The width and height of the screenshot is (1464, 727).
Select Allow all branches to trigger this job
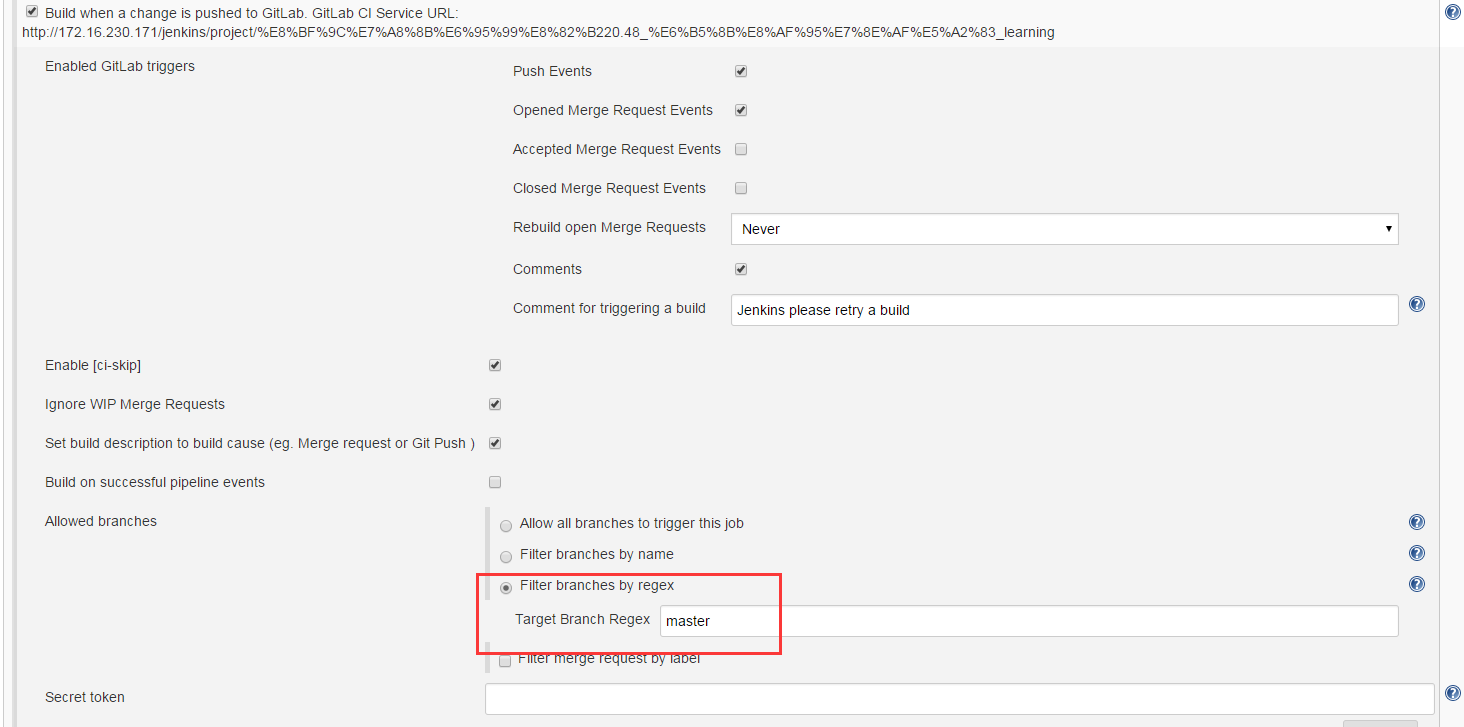506,525
